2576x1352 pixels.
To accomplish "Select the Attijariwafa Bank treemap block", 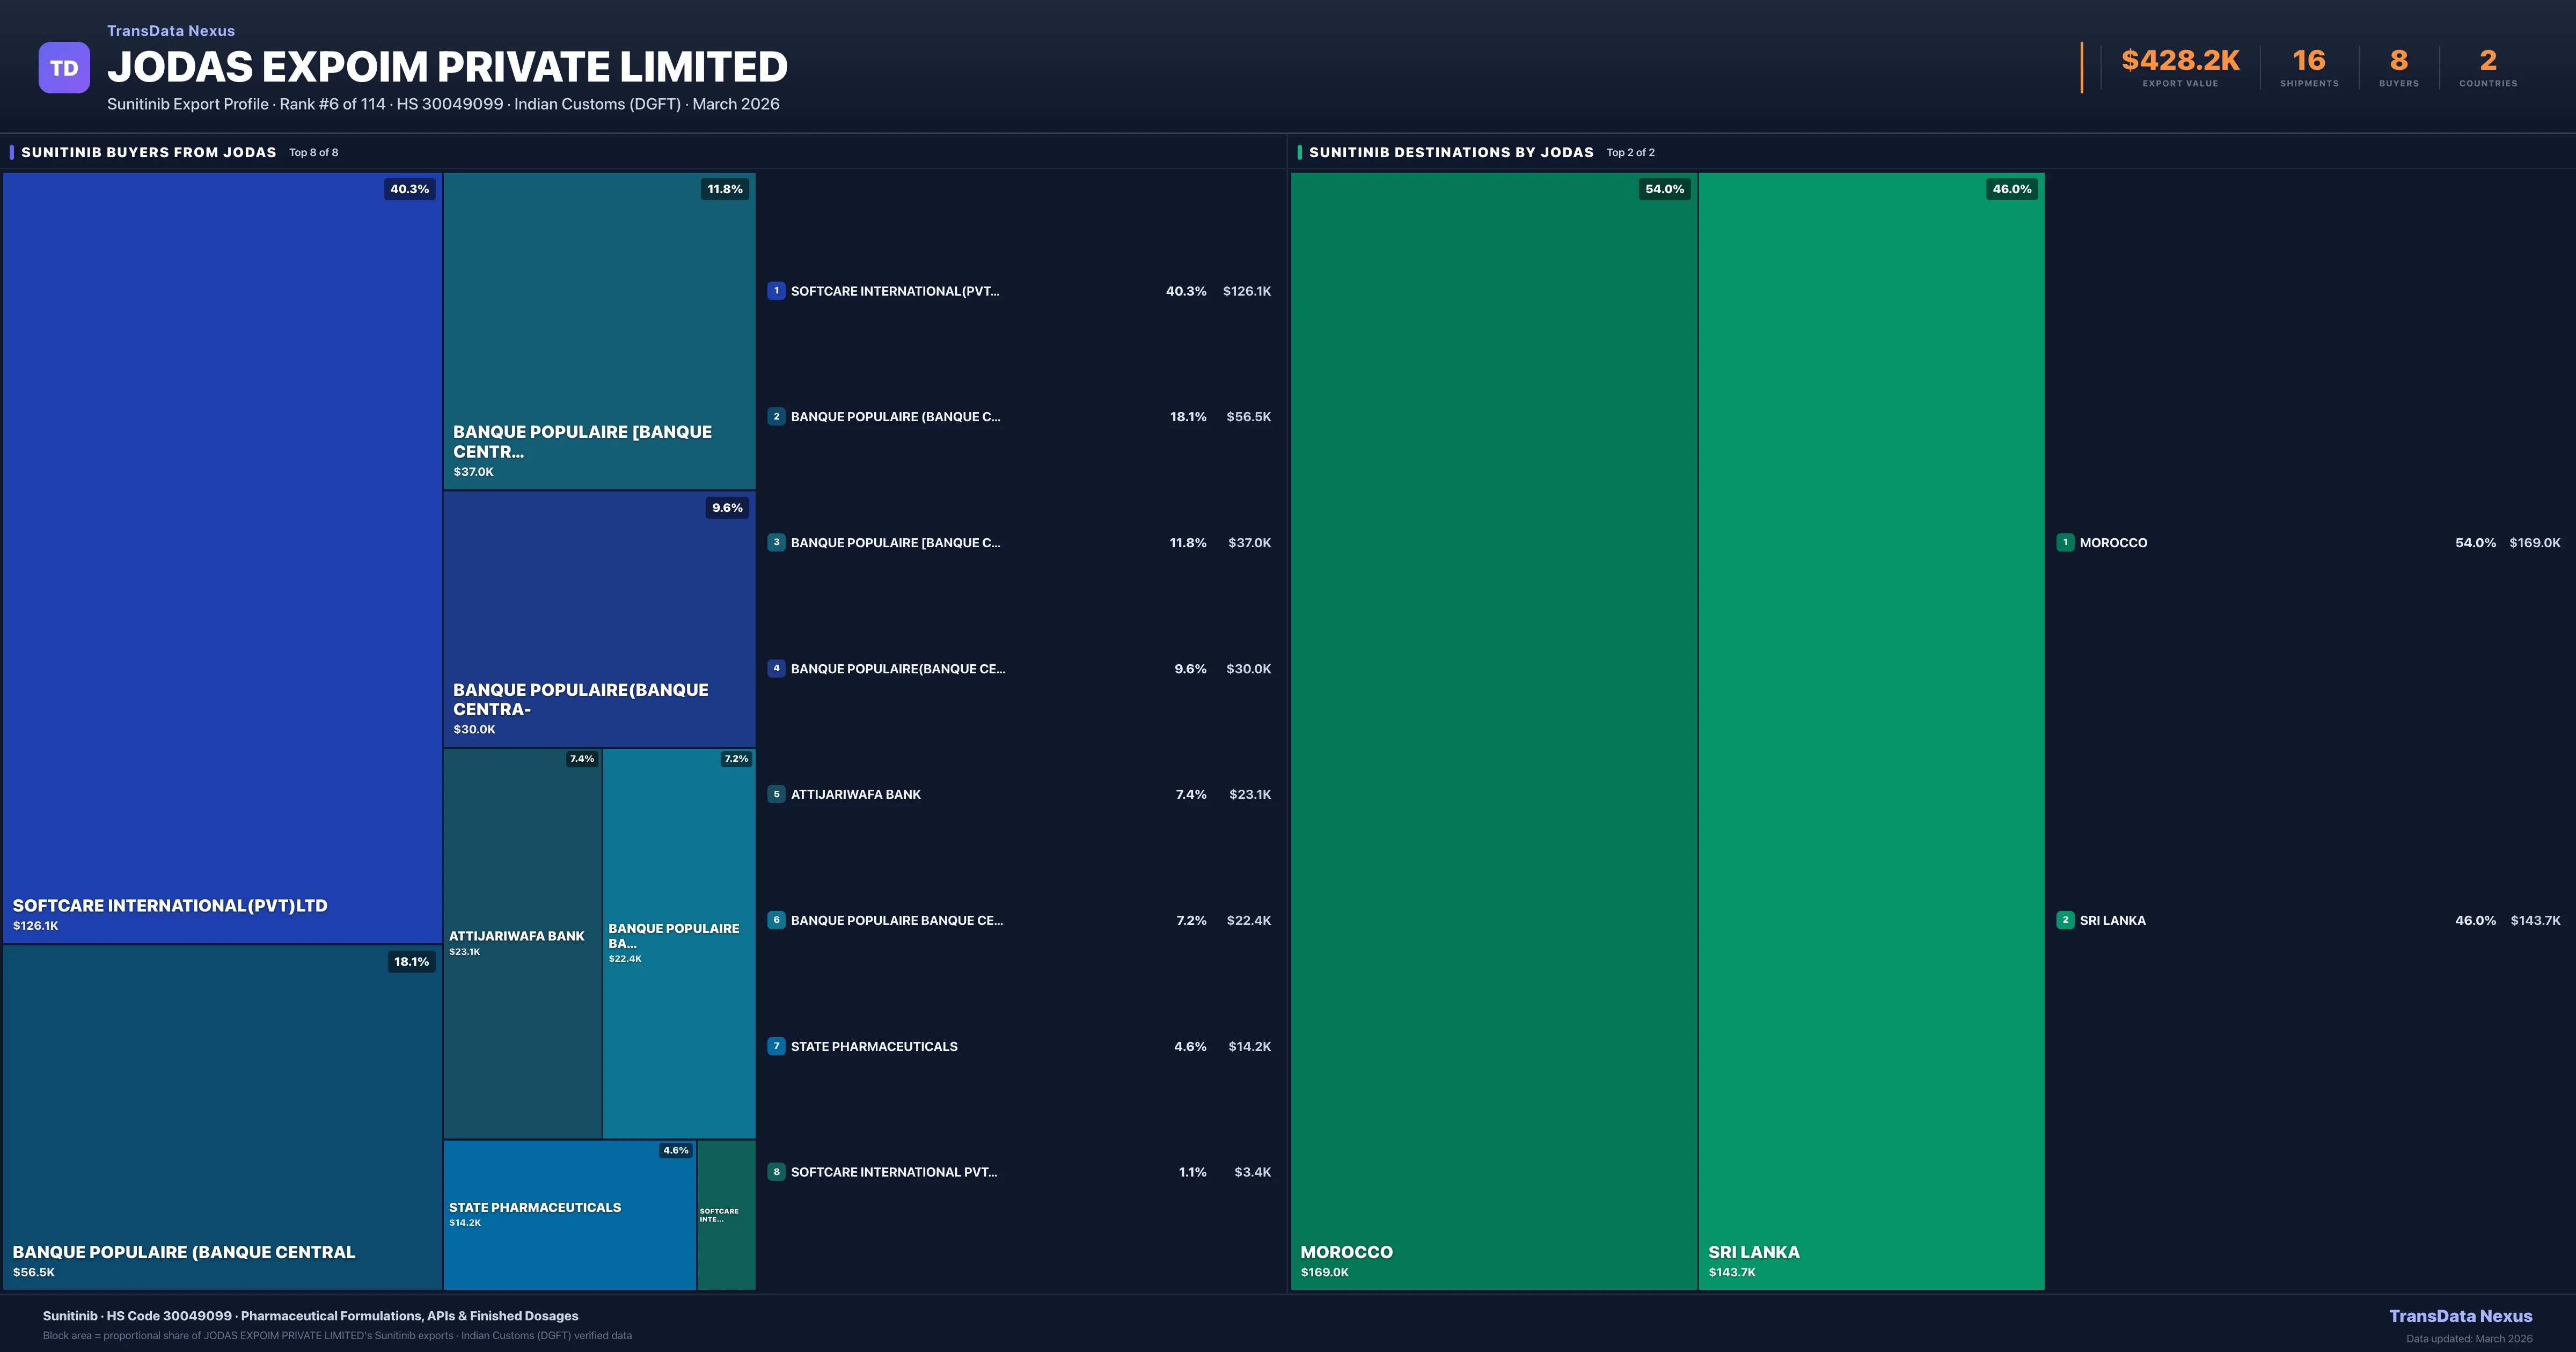I will (522, 943).
